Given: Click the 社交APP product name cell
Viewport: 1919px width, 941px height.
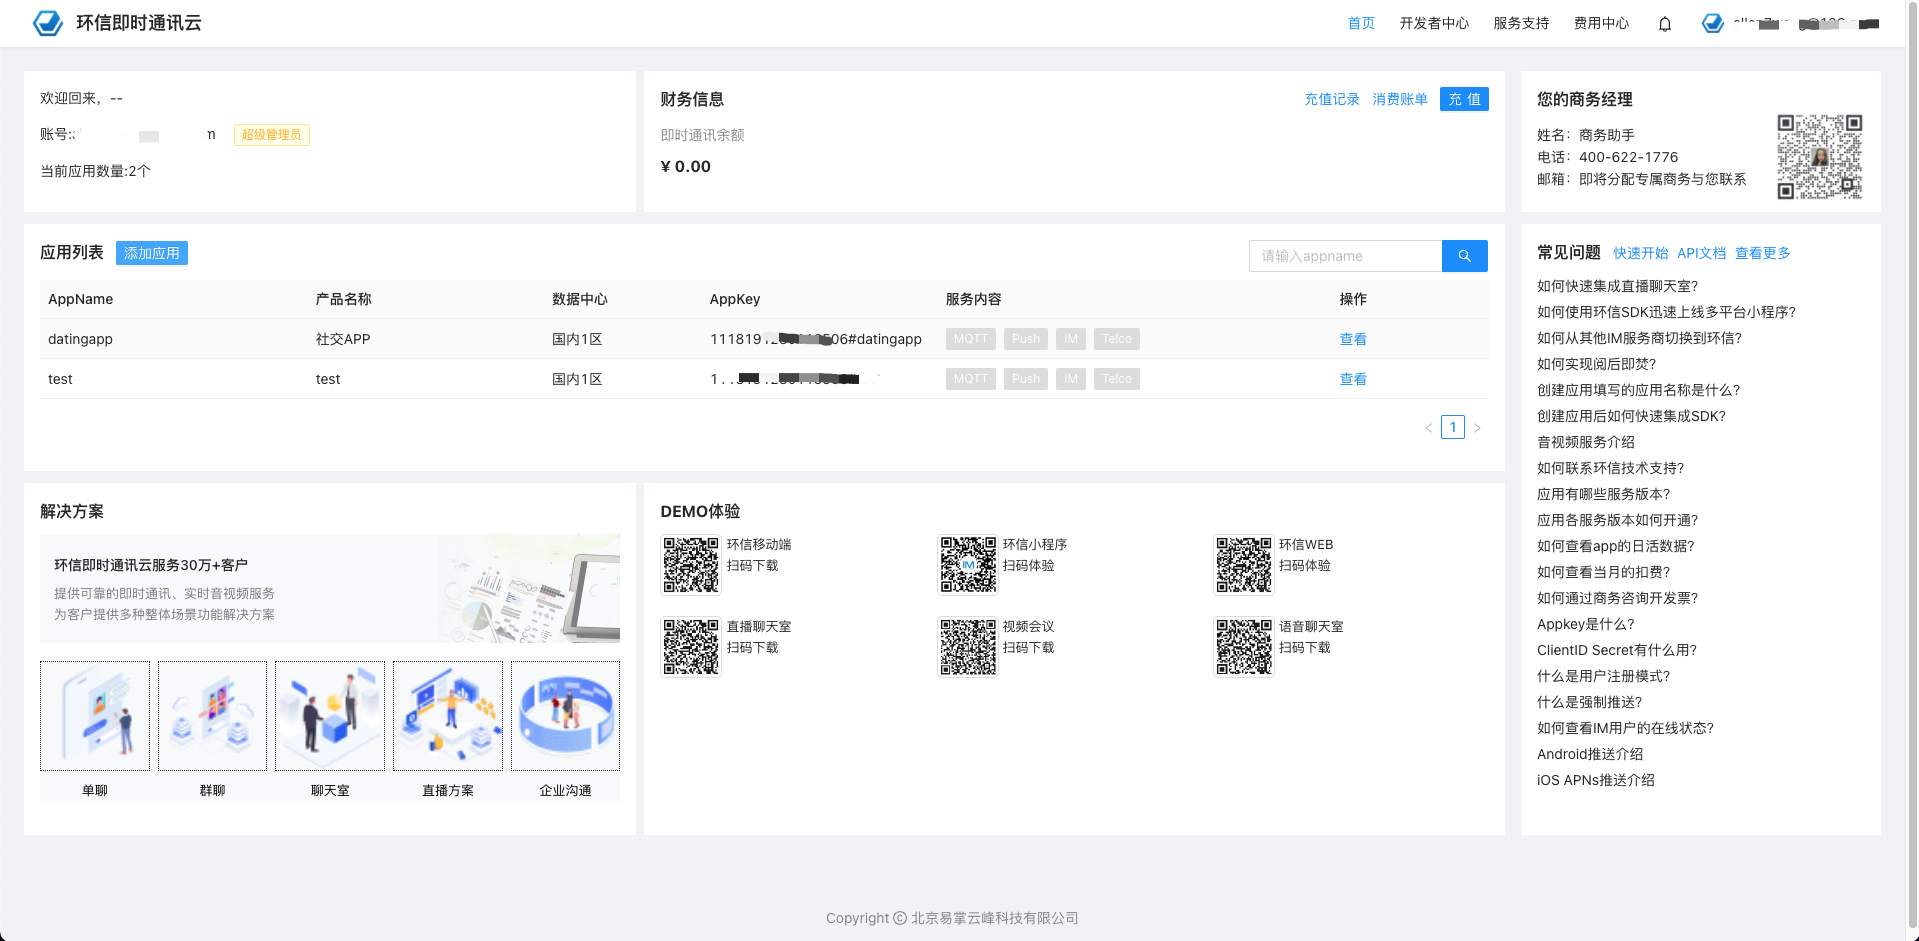Looking at the screenshot, I should point(343,339).
